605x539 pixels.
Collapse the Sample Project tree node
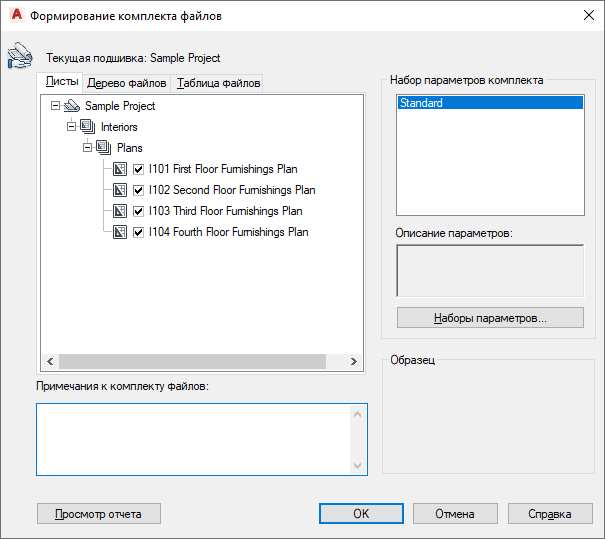pyautogui.click(x=55, y=106)
